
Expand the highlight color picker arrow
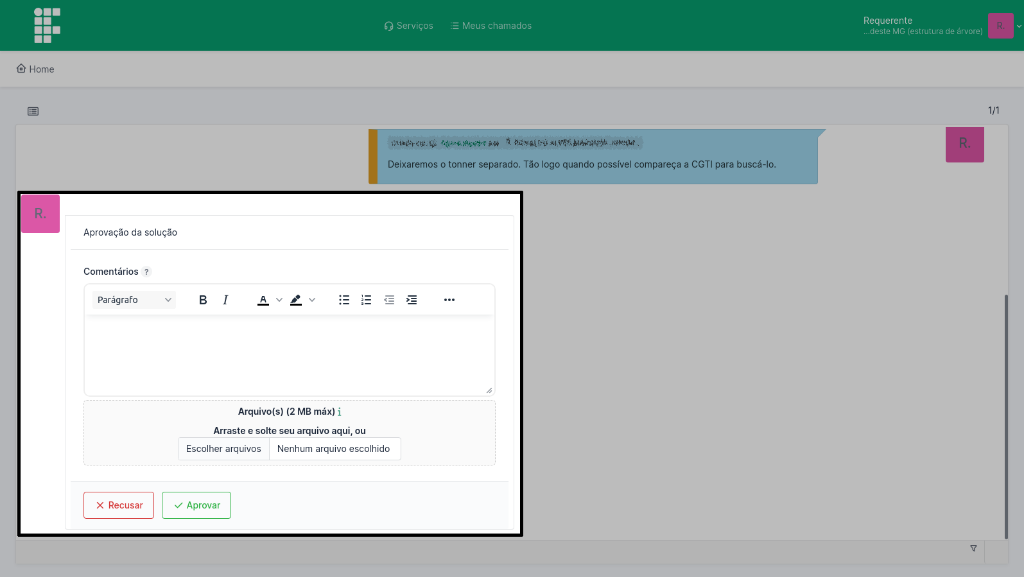pos(312,300)
